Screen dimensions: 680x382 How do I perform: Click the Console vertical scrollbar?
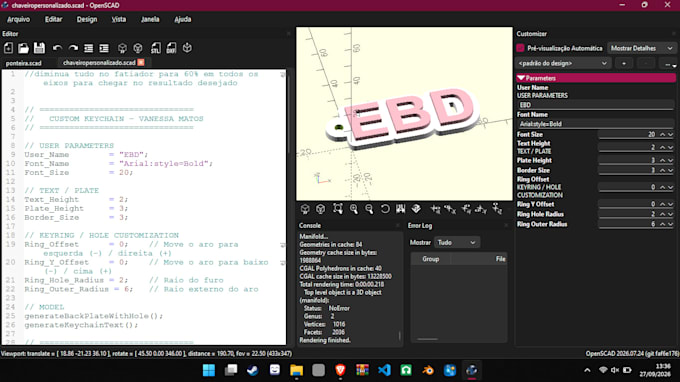399,336
